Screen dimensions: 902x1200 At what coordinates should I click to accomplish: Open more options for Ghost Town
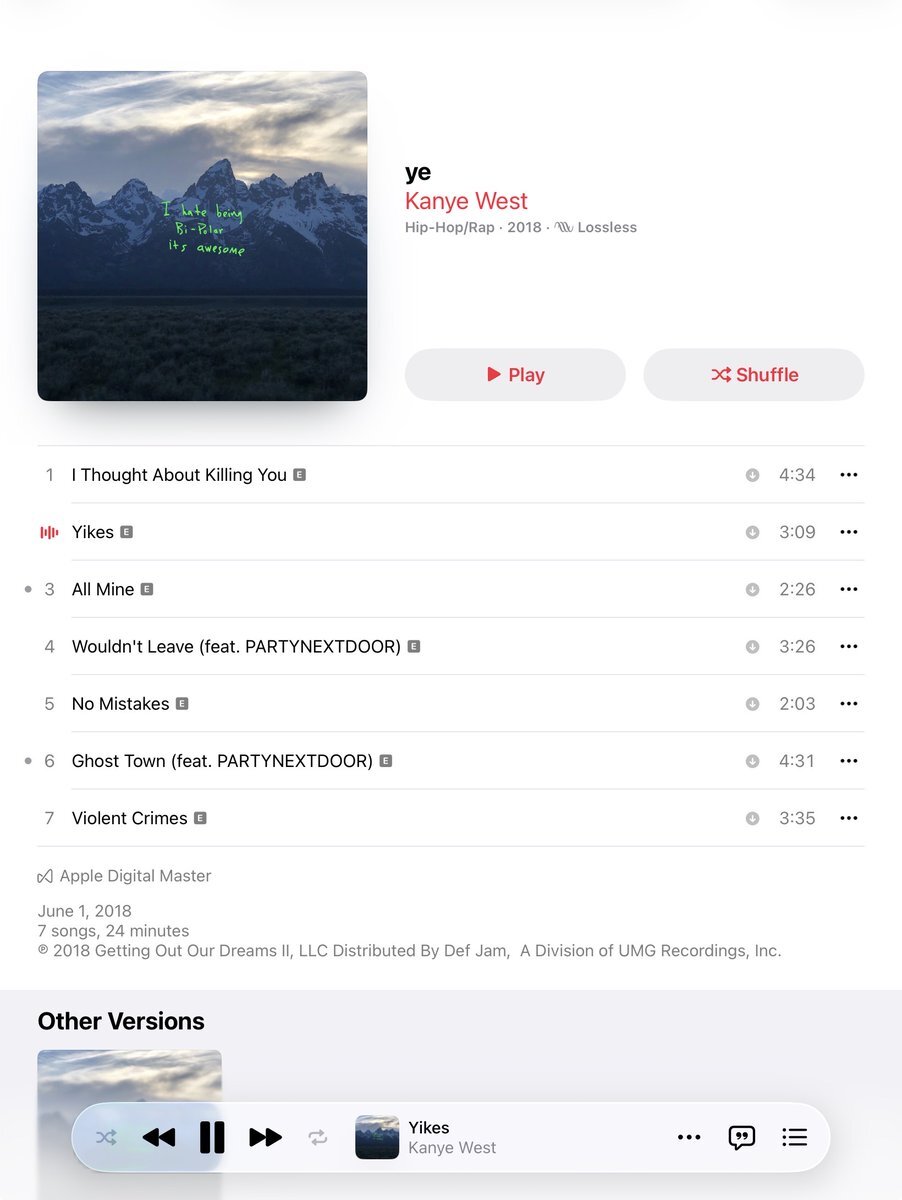pyautogui.click(x=849, y=761)
